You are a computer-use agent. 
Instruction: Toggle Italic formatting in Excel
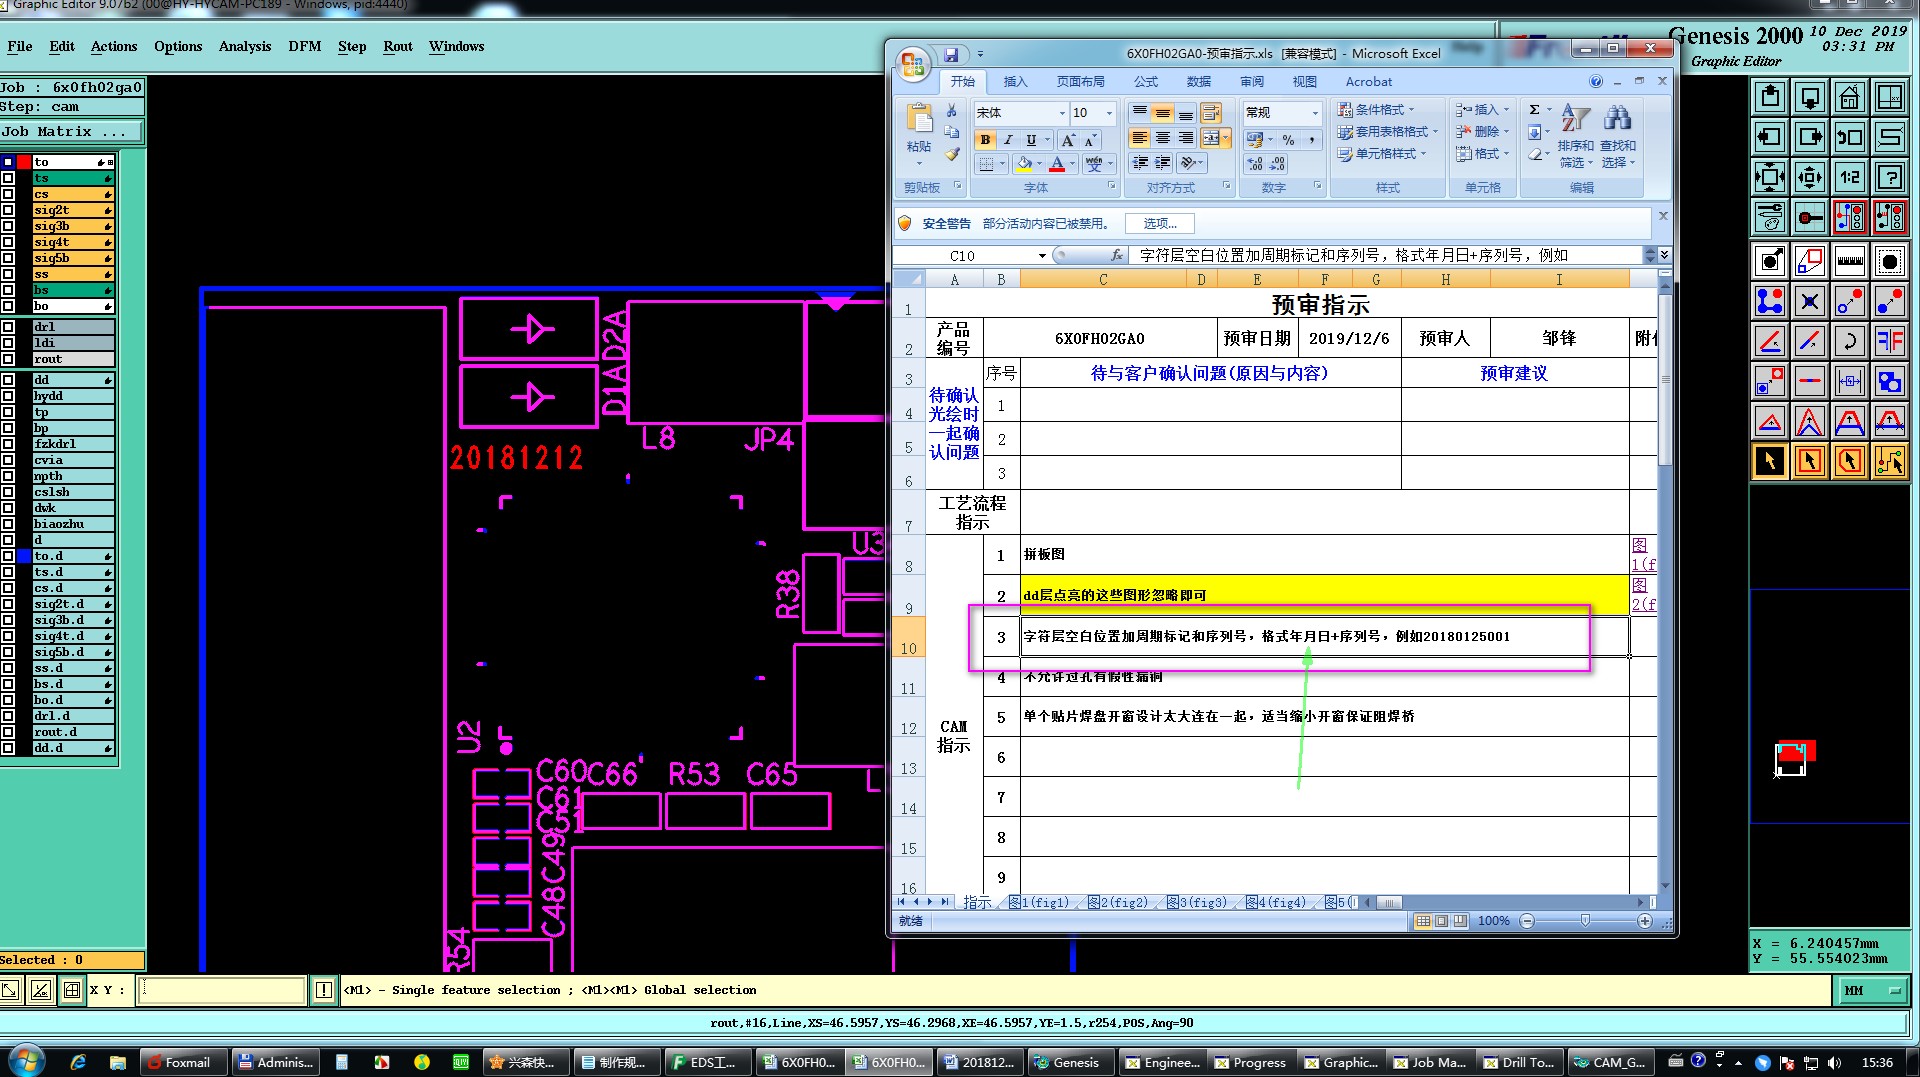1008,140
